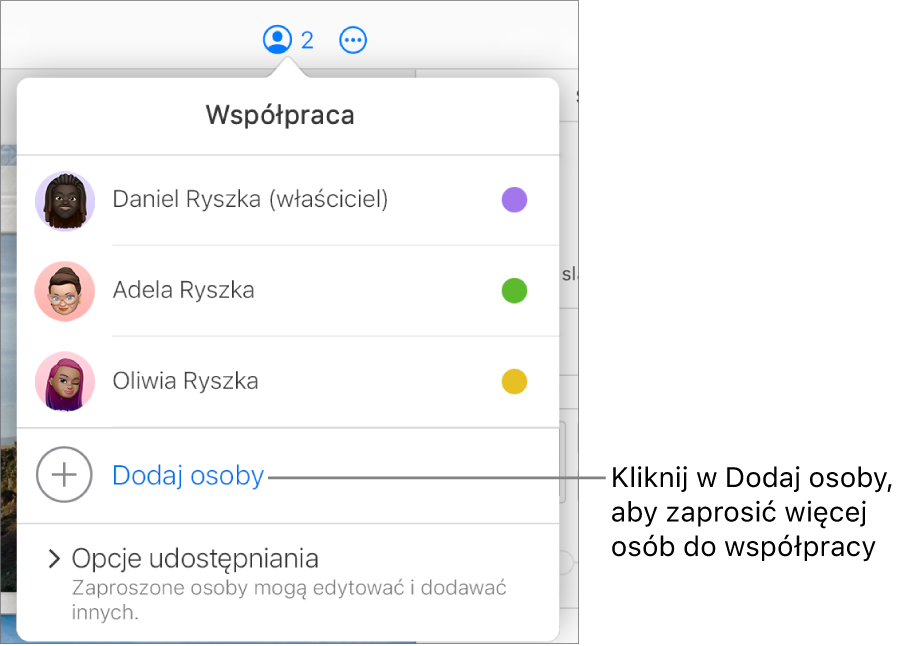The image size is (904, 646).
Task: Select the Adela Ryszka participant row
Action: pyautogui.click(x=250, y=291)
